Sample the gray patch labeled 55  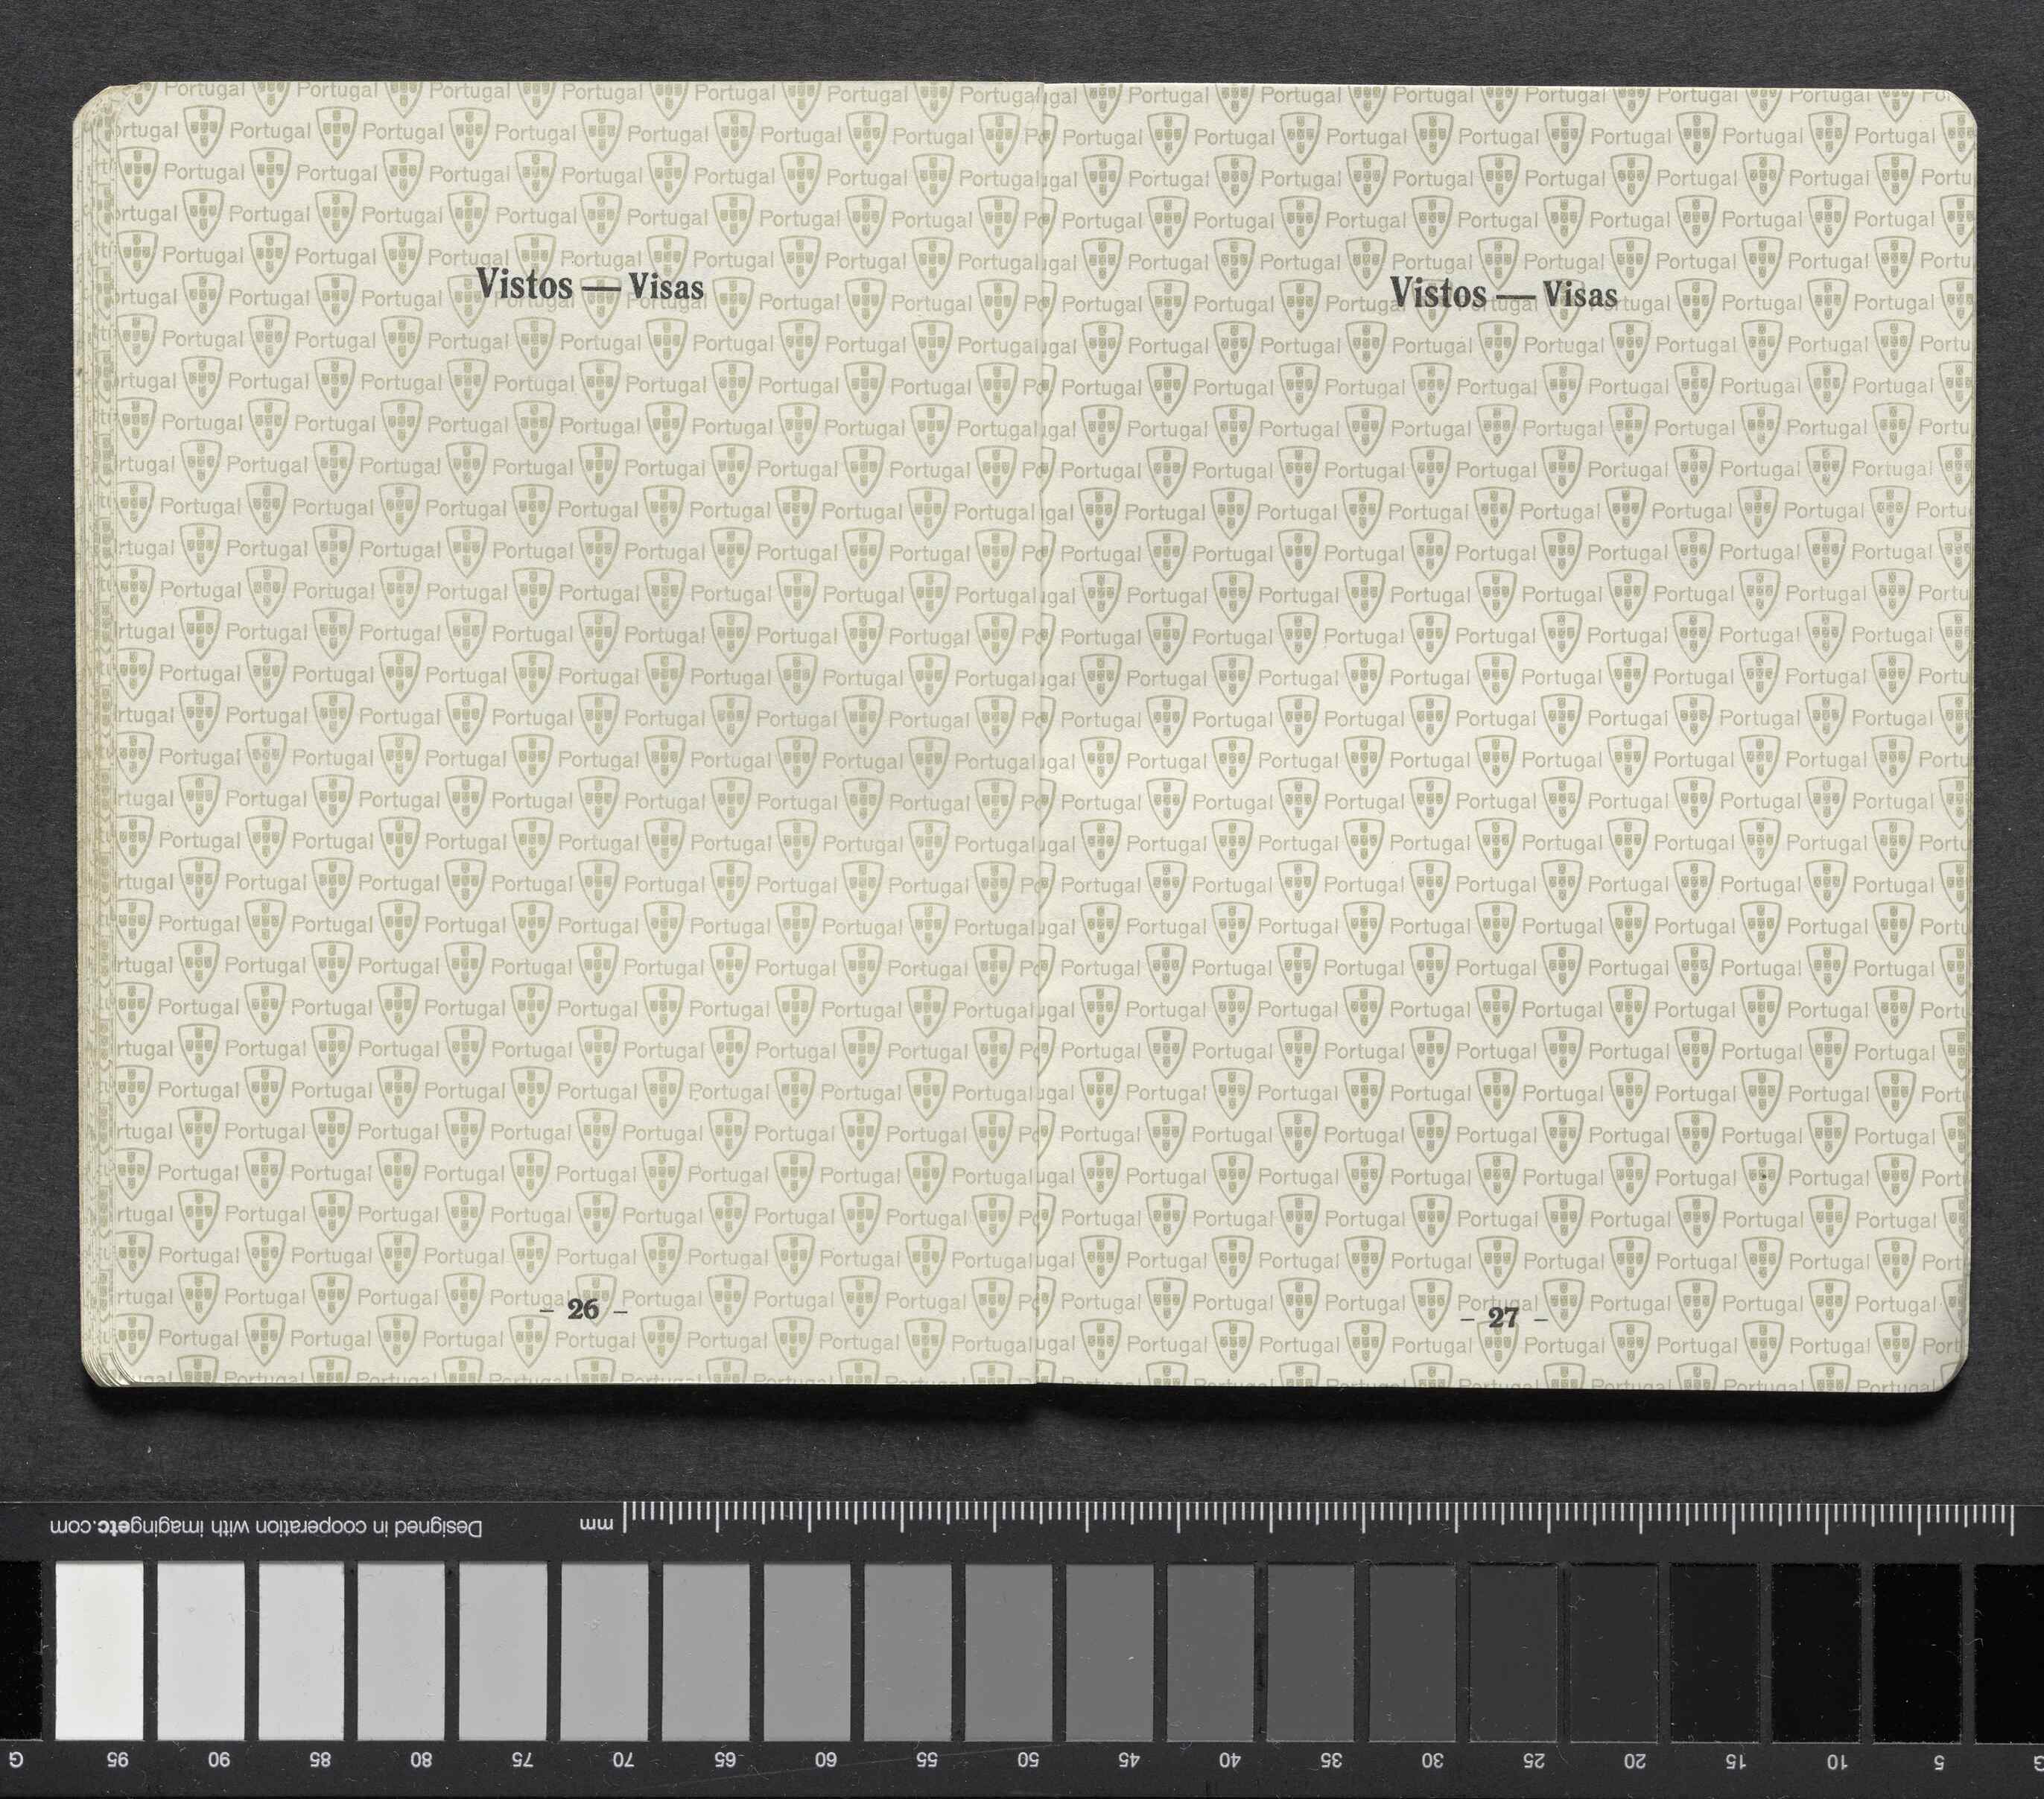click(x=907, y=1652)
